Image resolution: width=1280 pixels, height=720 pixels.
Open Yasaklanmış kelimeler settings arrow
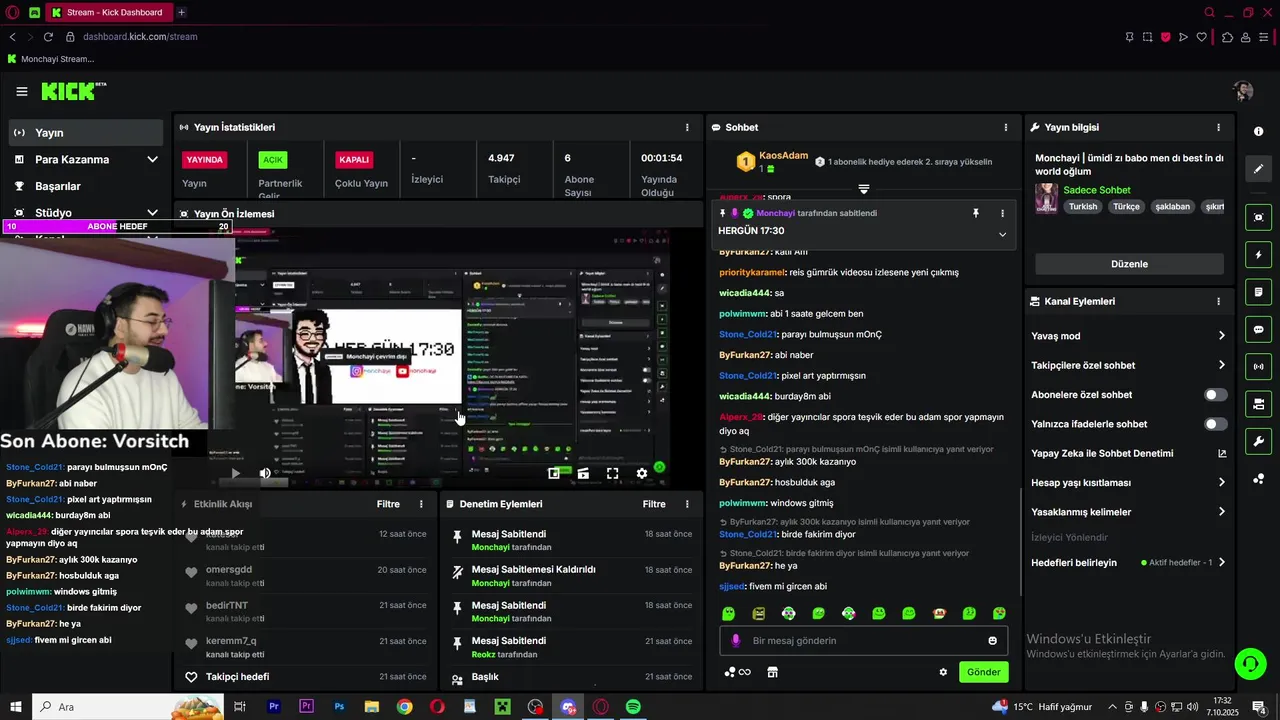click(x=1221, y=512)
